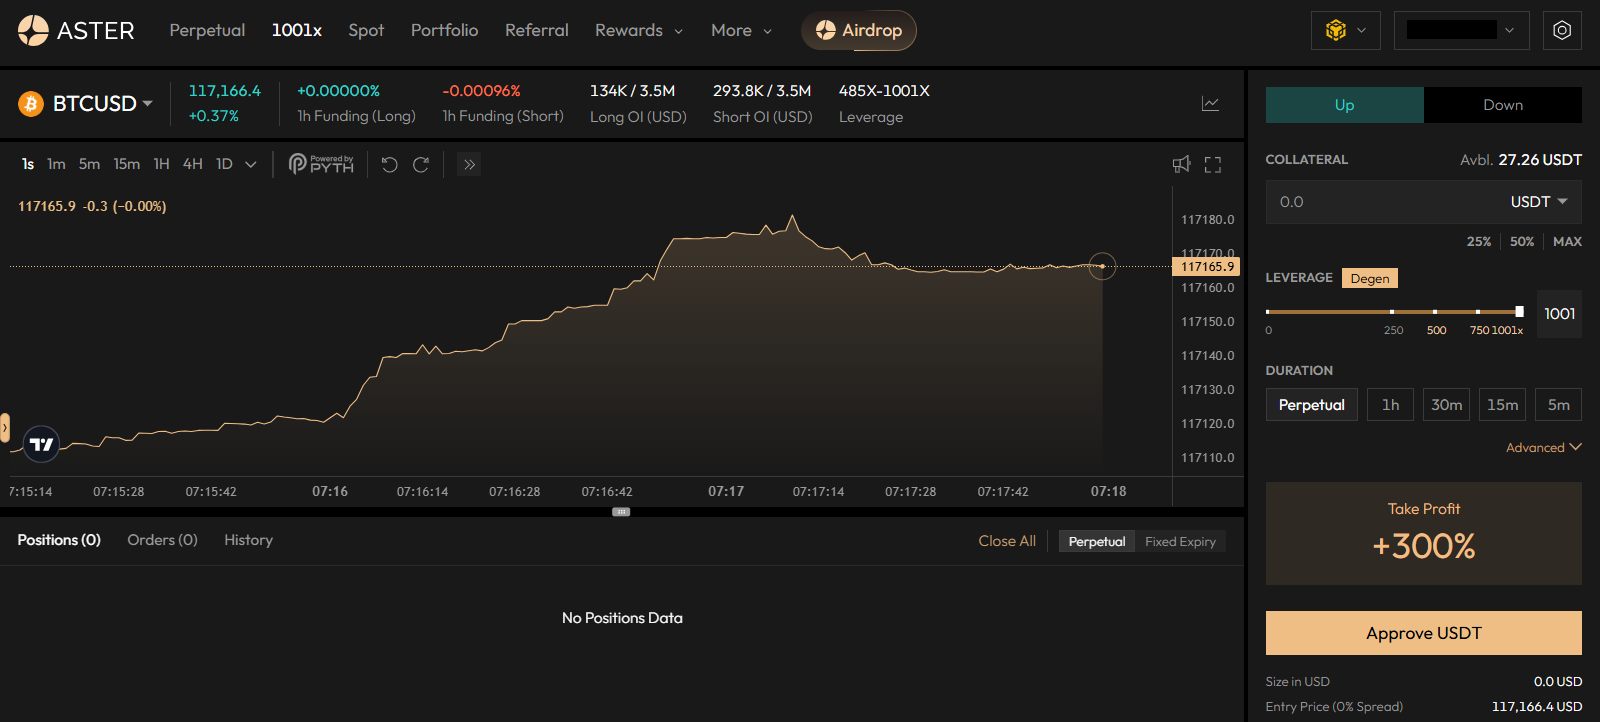Click the Bitcoin BTCUSD coin icon
Viewport: 1600px width, 722px height.
pyautogui.click(x=31, y=104)
